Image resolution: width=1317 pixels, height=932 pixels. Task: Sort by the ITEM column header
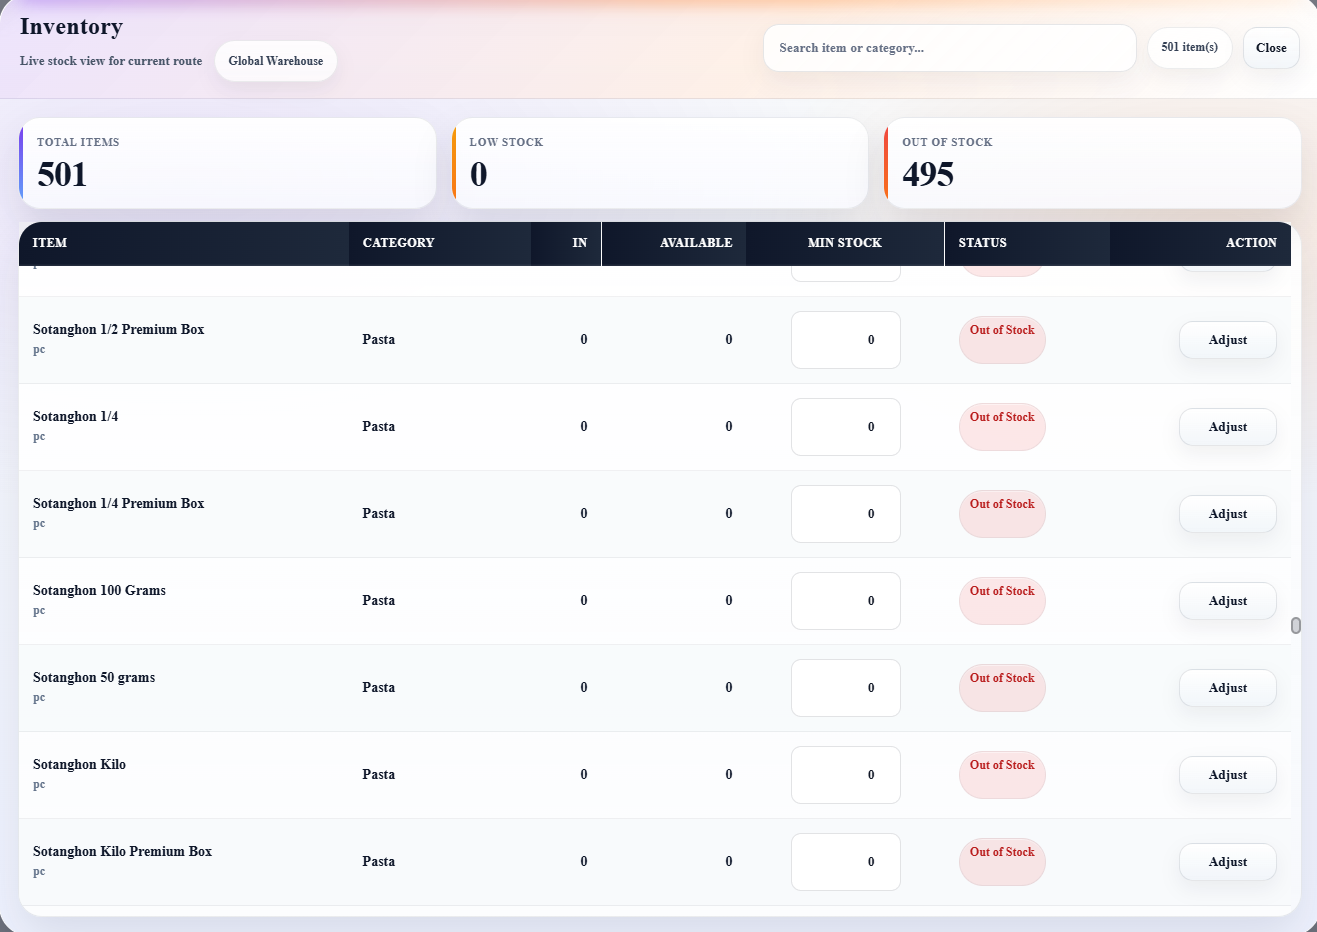click(184, 243)
